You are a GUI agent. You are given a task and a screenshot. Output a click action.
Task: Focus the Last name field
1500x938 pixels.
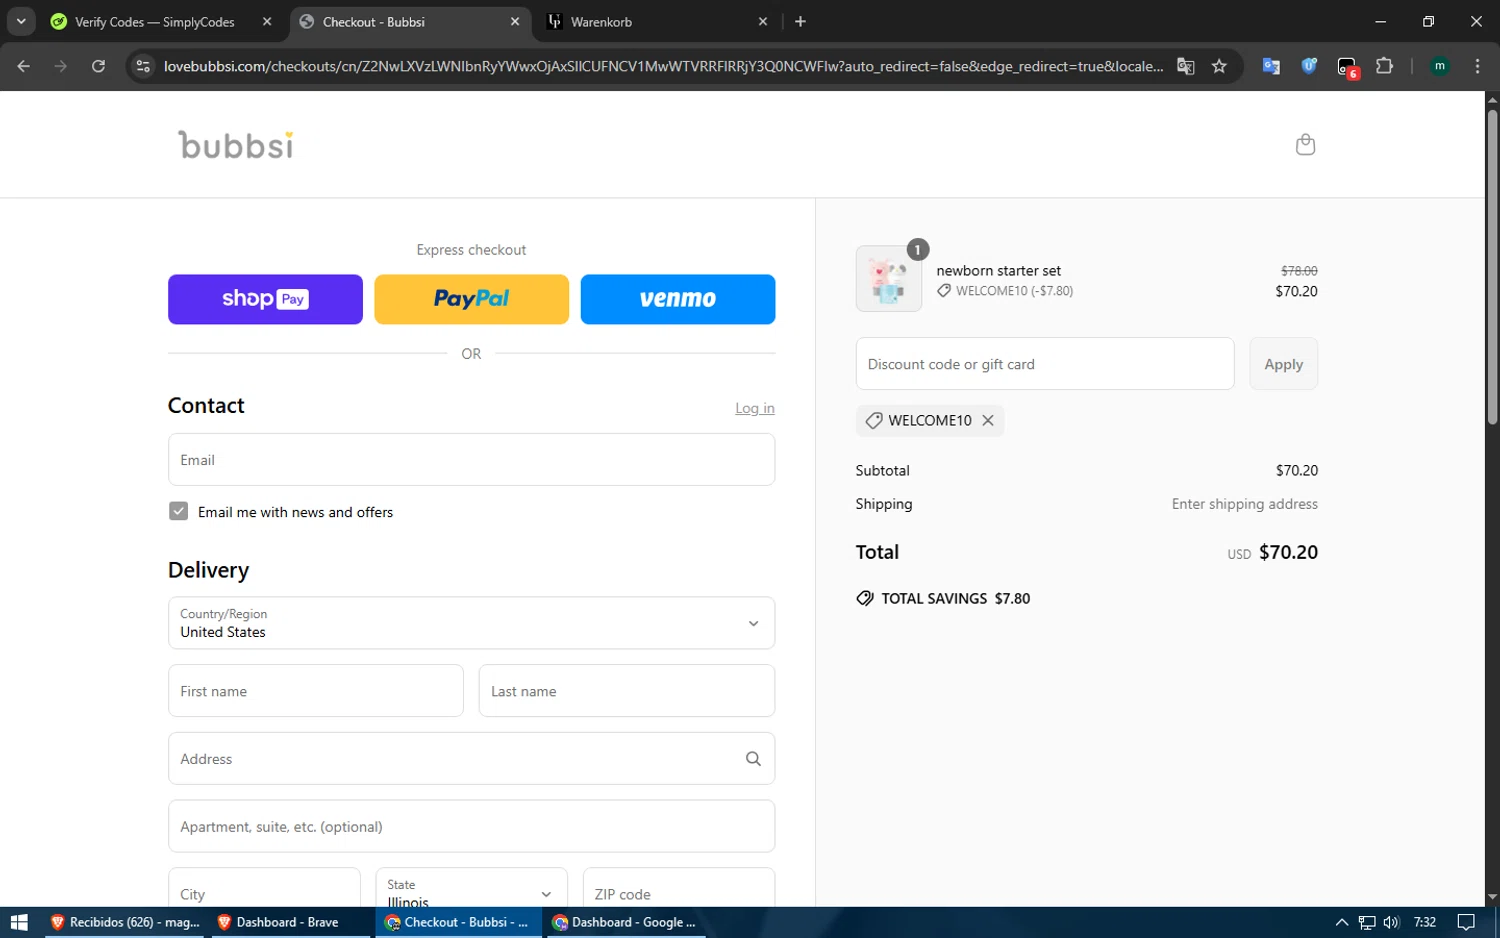click(x=627, y=691)
